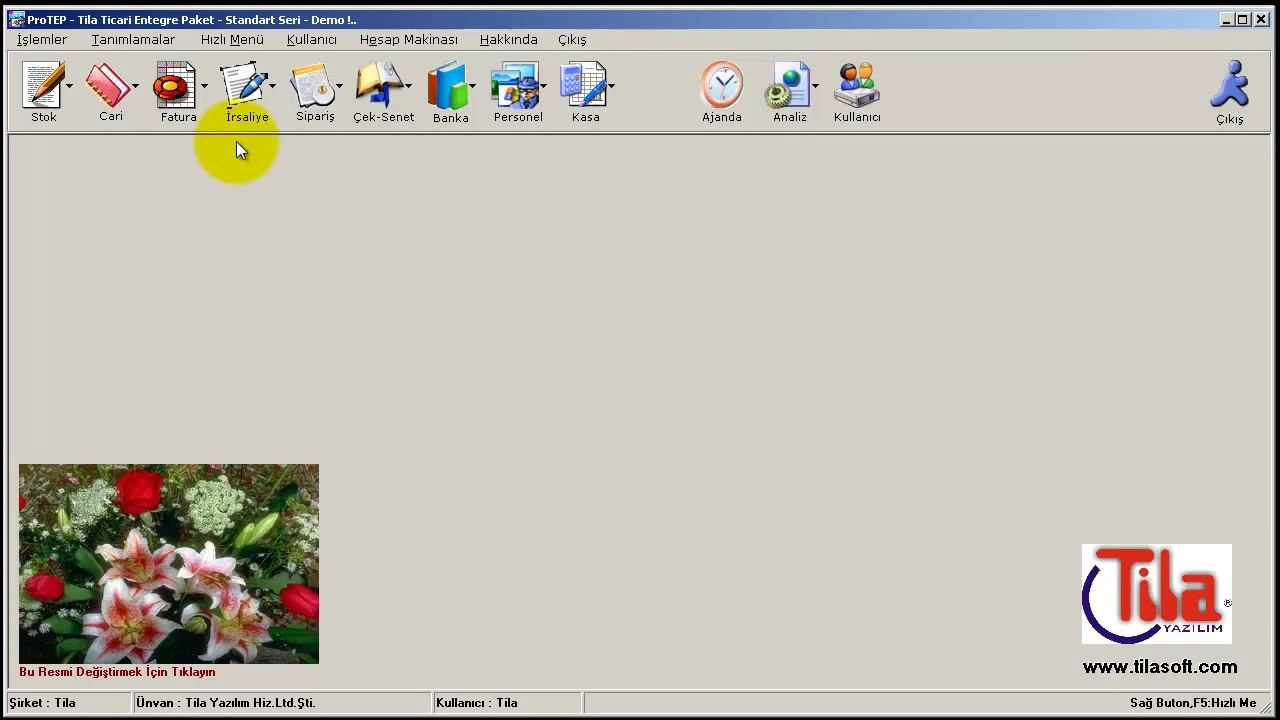Image resolution: width=1280 pixels, height=720 pixels.
Task: Open the Kullanıcı users toolbar icon
Action: tap(857, 86)
